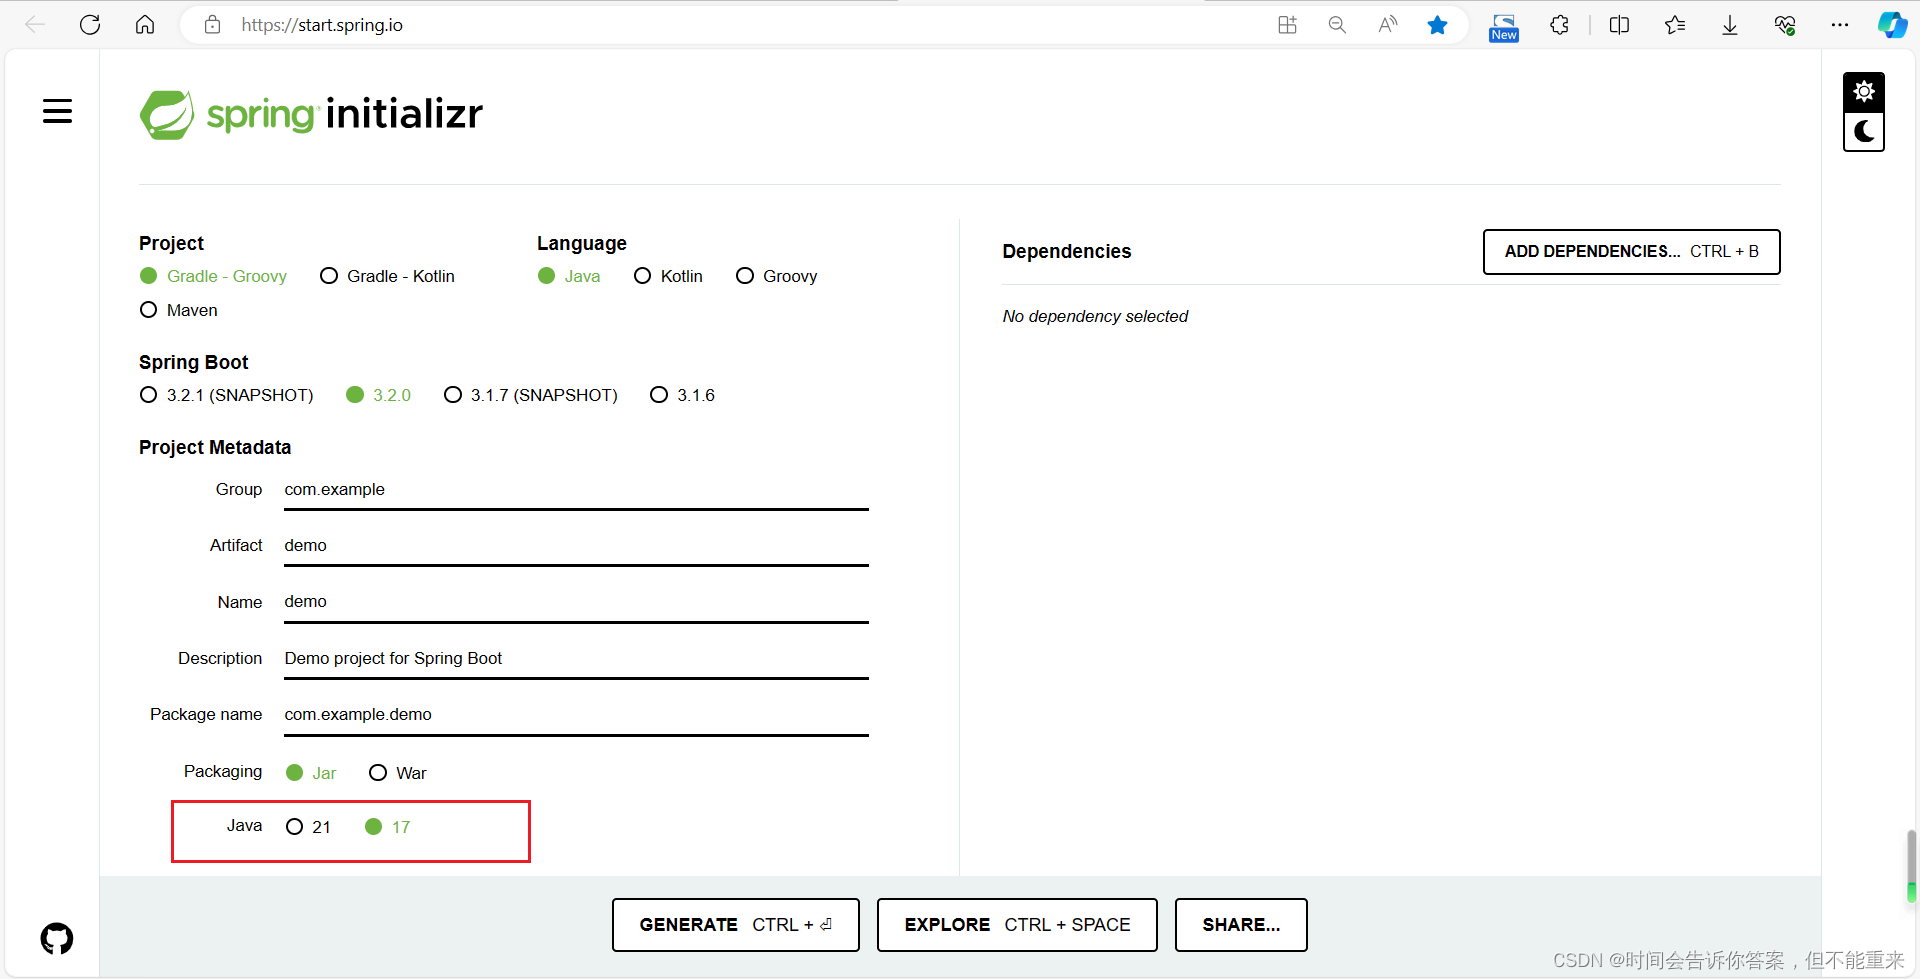Click the Project Metadata heading
This screenshot has height=979, width=1920.
[x=215, y=447]
